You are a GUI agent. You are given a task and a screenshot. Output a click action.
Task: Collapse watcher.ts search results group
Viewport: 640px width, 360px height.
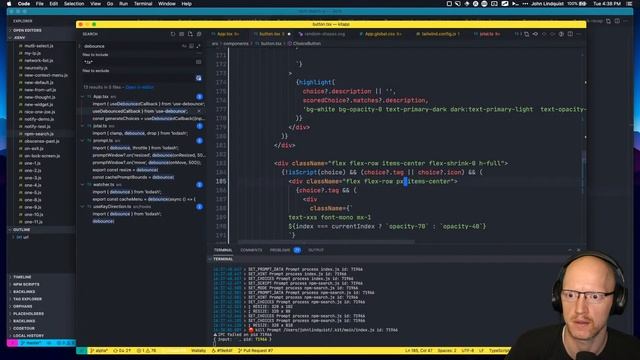tap(83, 184)
